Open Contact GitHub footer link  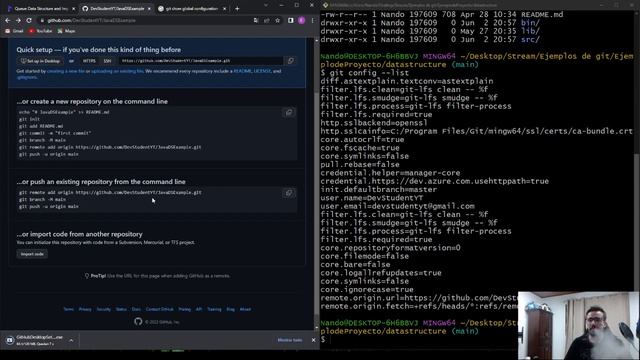pyautogui.click(x=160, y=309)
